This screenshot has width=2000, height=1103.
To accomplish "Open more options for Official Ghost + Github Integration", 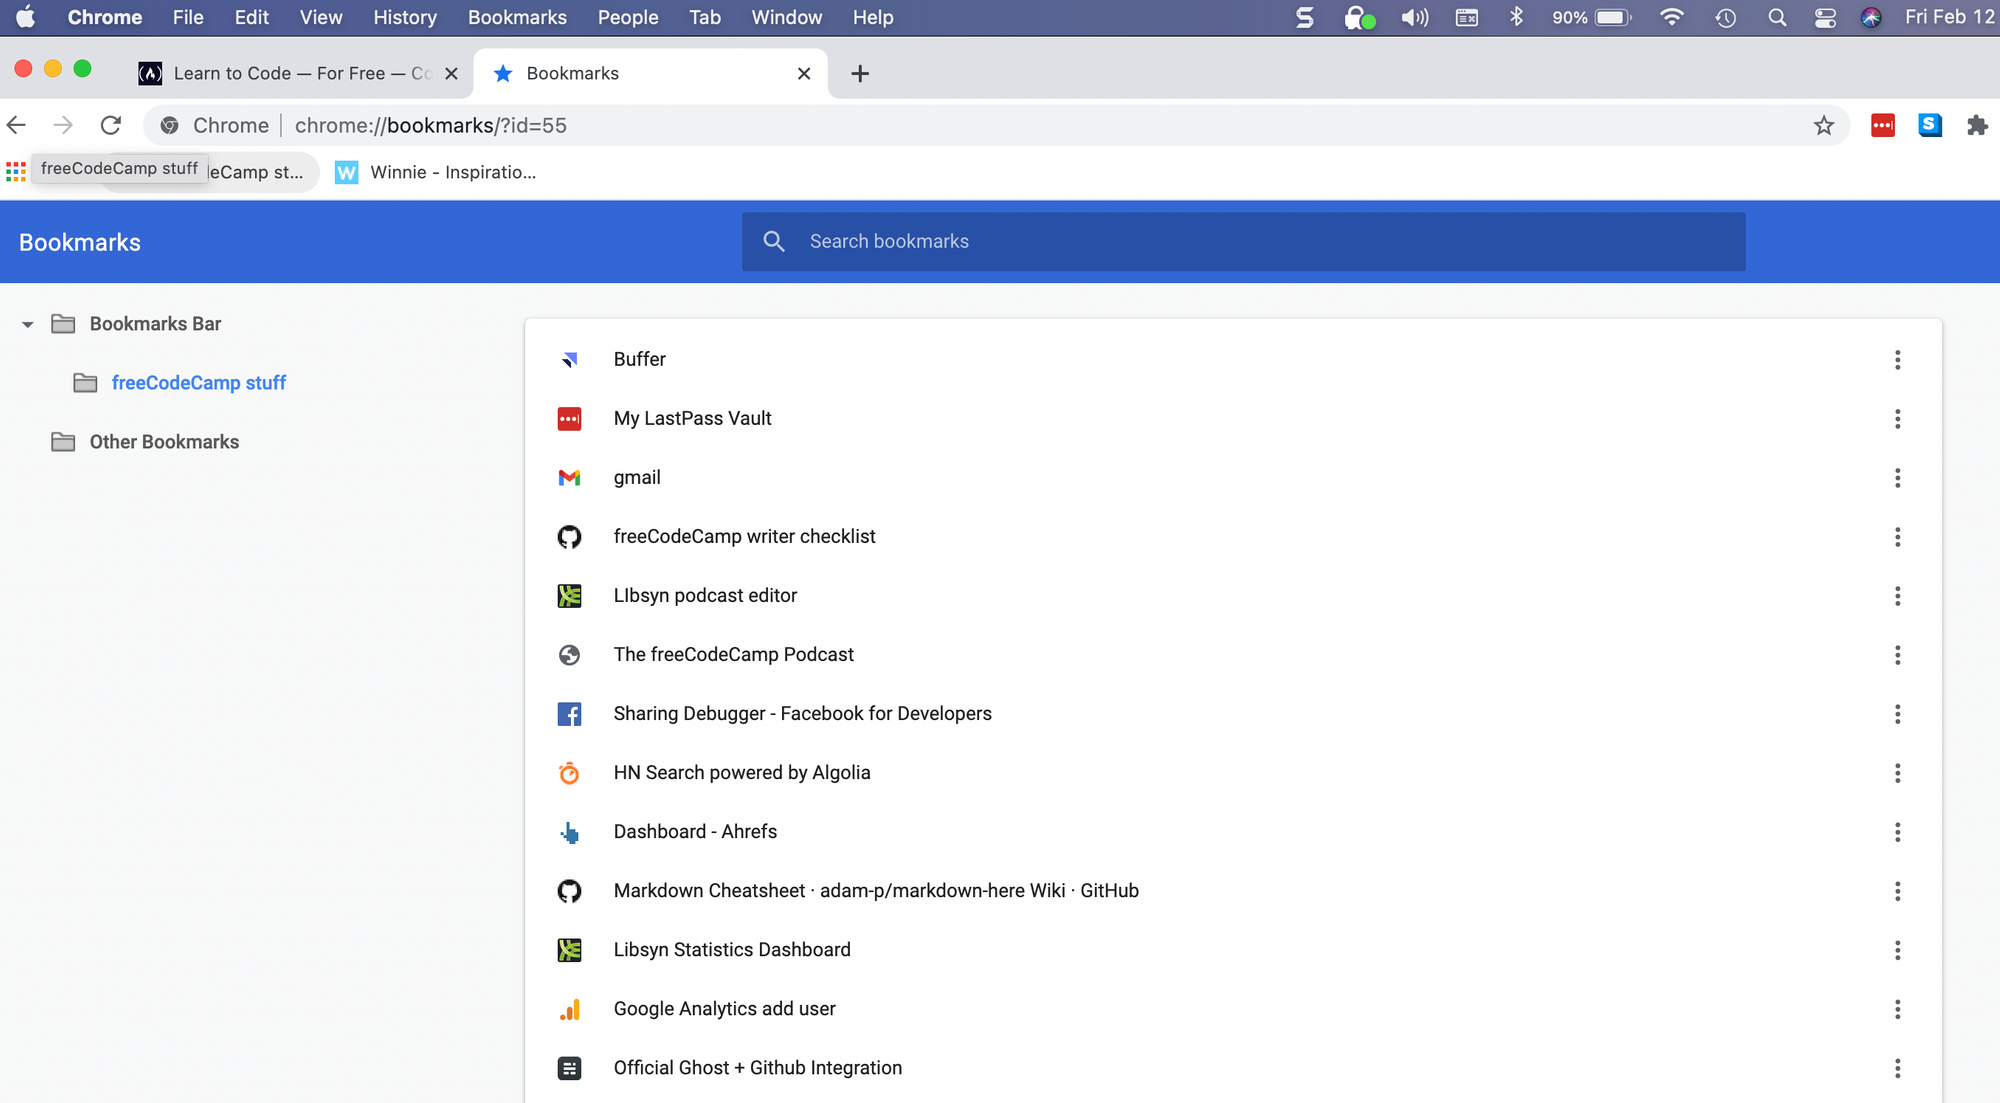I will pos(1897,1068).
